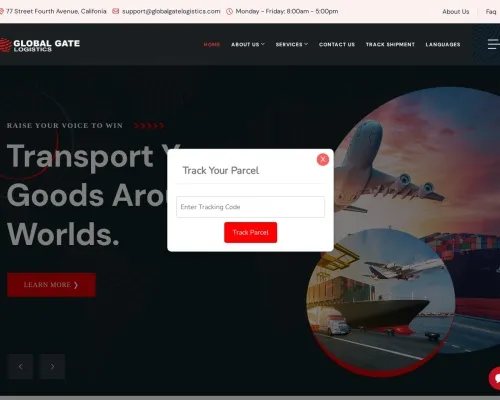Expand the Services dropdown chevron
The height and width of the screenshot is (400, 500).
coord(306,44)
